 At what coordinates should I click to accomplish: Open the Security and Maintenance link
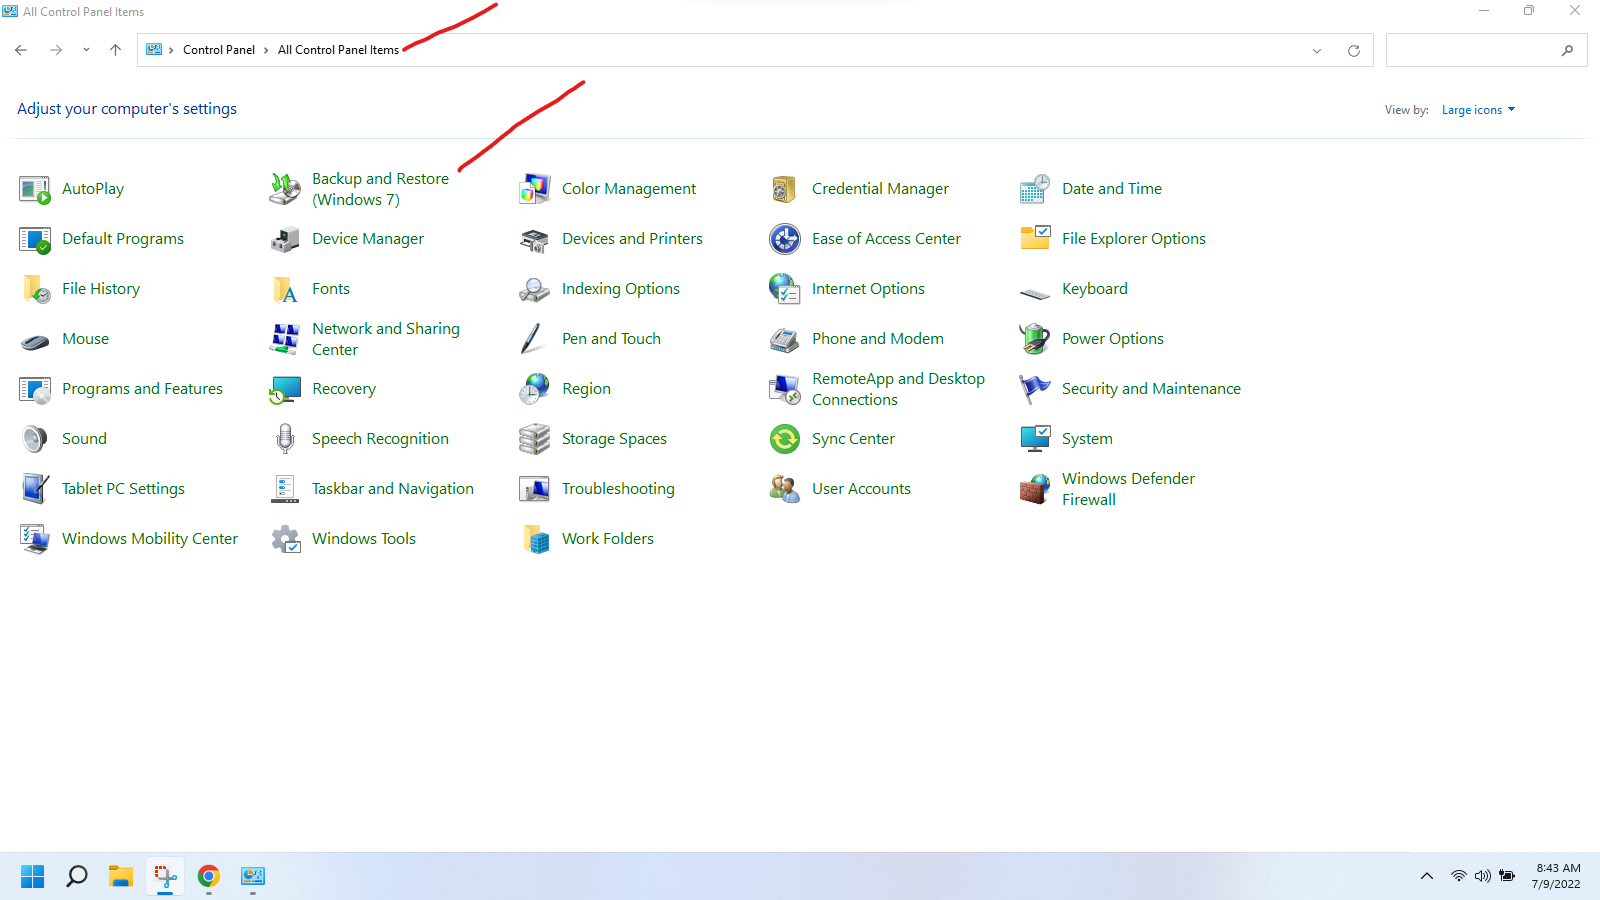[1151, 389]
